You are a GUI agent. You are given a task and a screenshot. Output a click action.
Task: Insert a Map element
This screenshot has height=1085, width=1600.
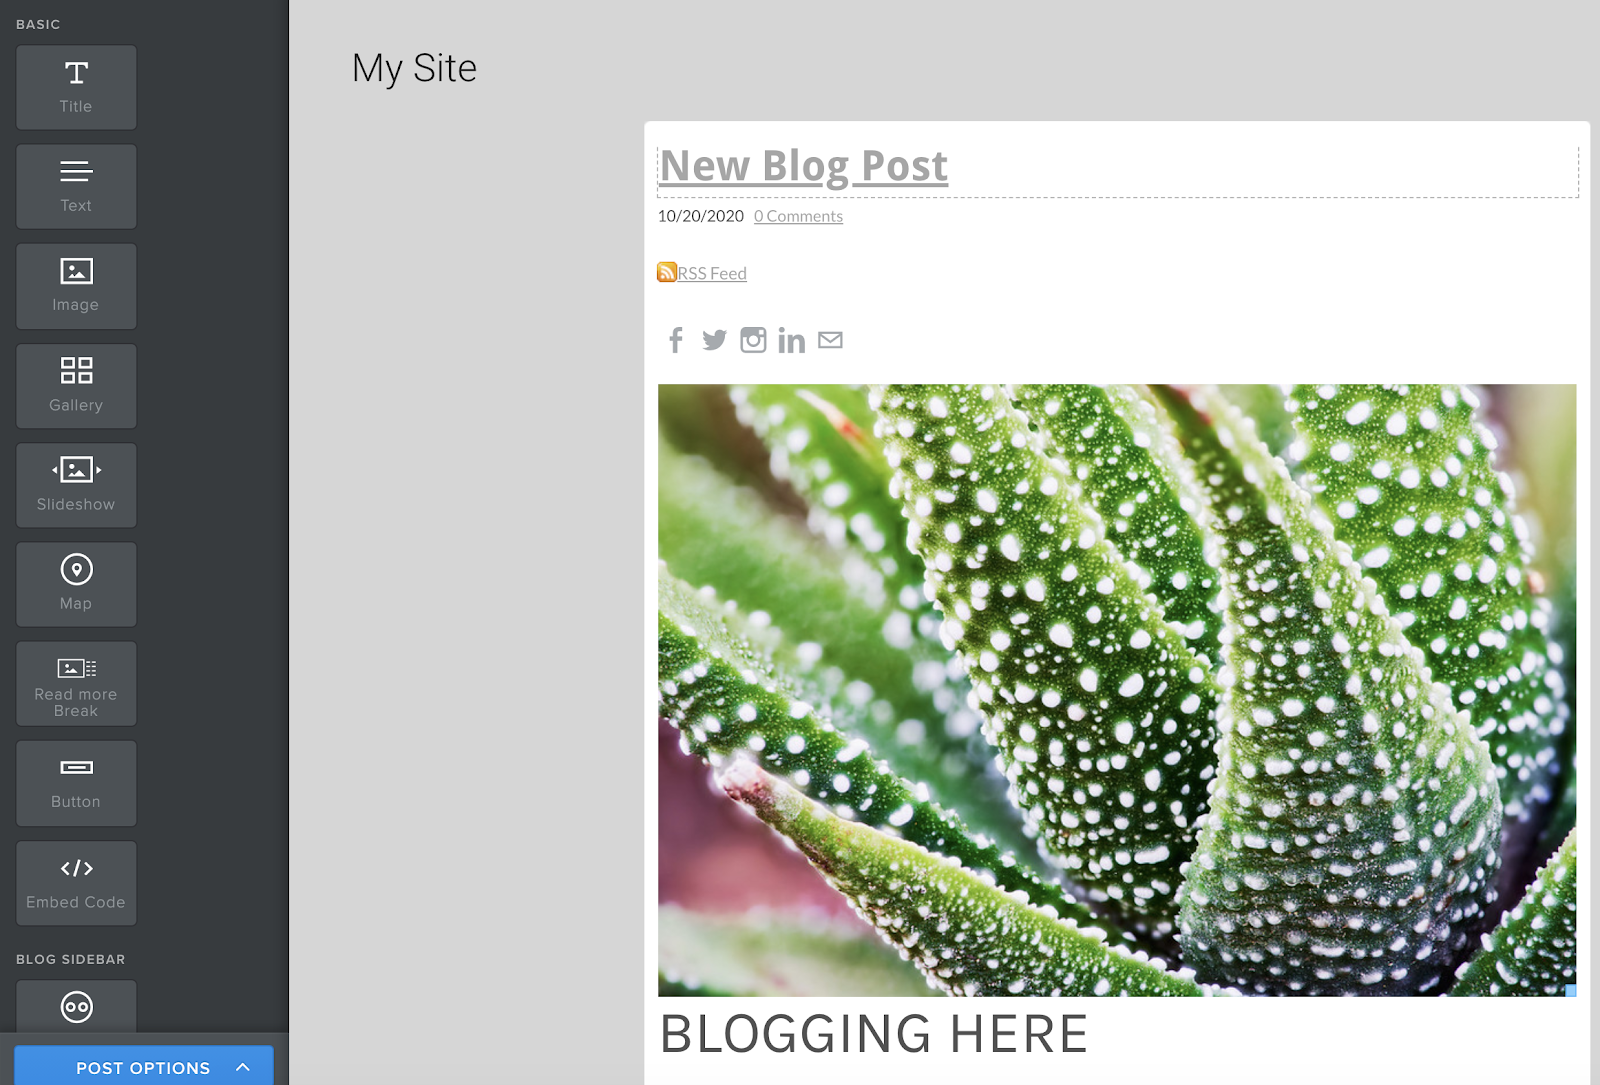(75, 584)
